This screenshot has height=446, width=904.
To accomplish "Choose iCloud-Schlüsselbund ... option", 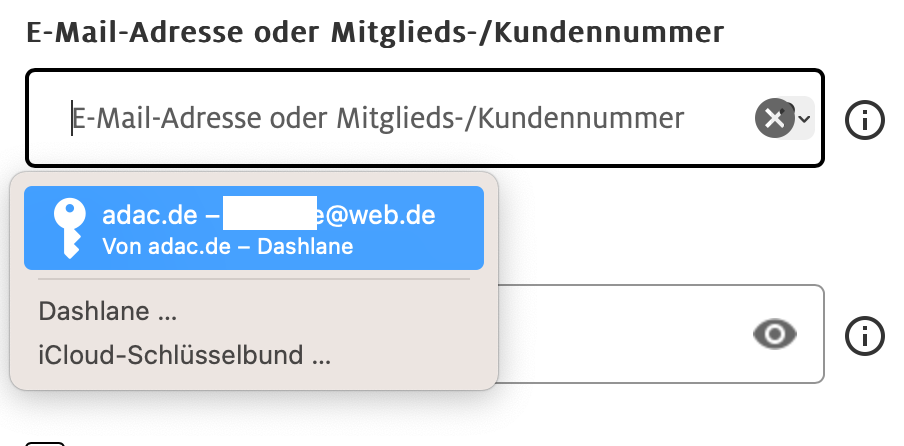I will [x=185, y=355].
